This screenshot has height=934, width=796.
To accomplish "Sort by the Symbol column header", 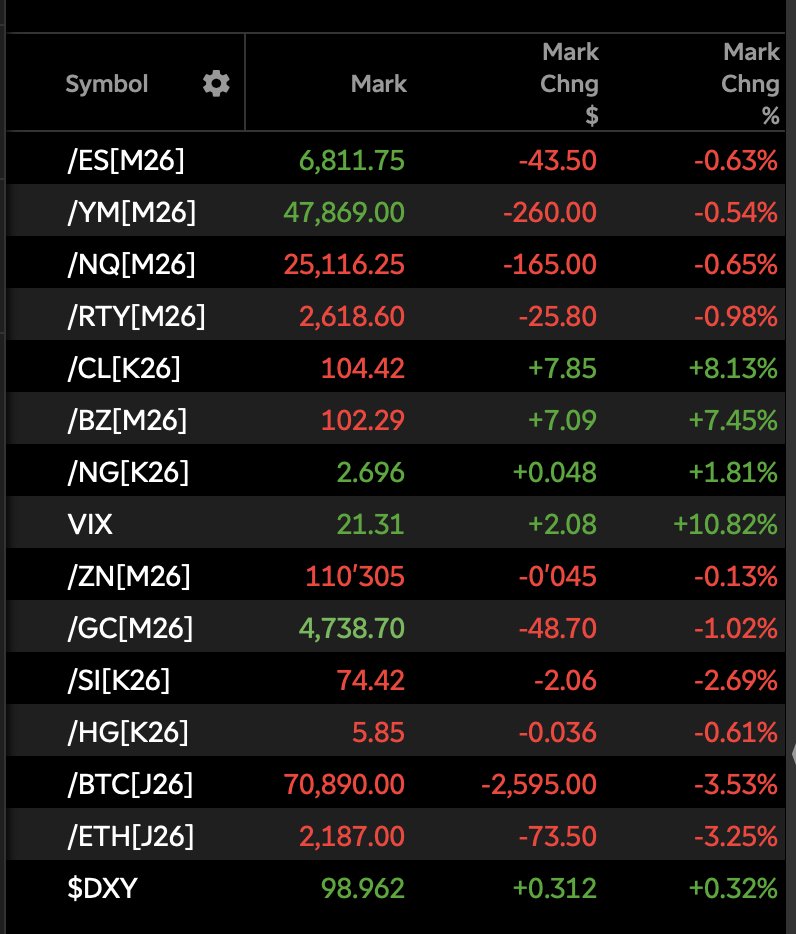I will tap(107, 84).
